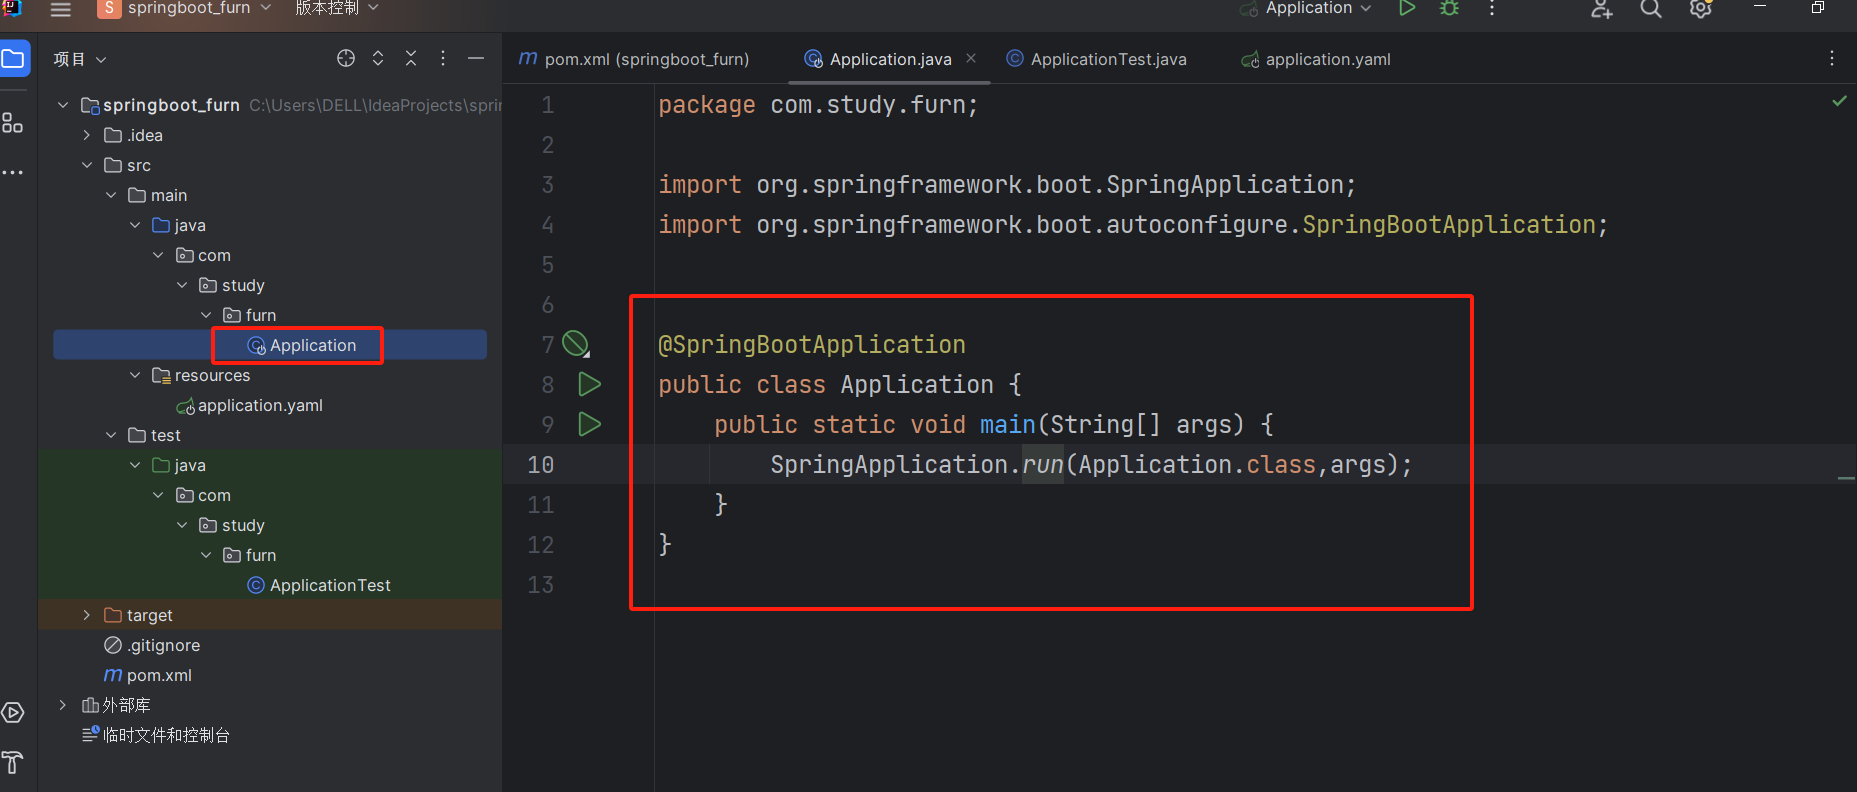This screenshot has height=792, width=1857.
Task: Show more tool windows ellipsis in left sidebar
Action: 12,172
